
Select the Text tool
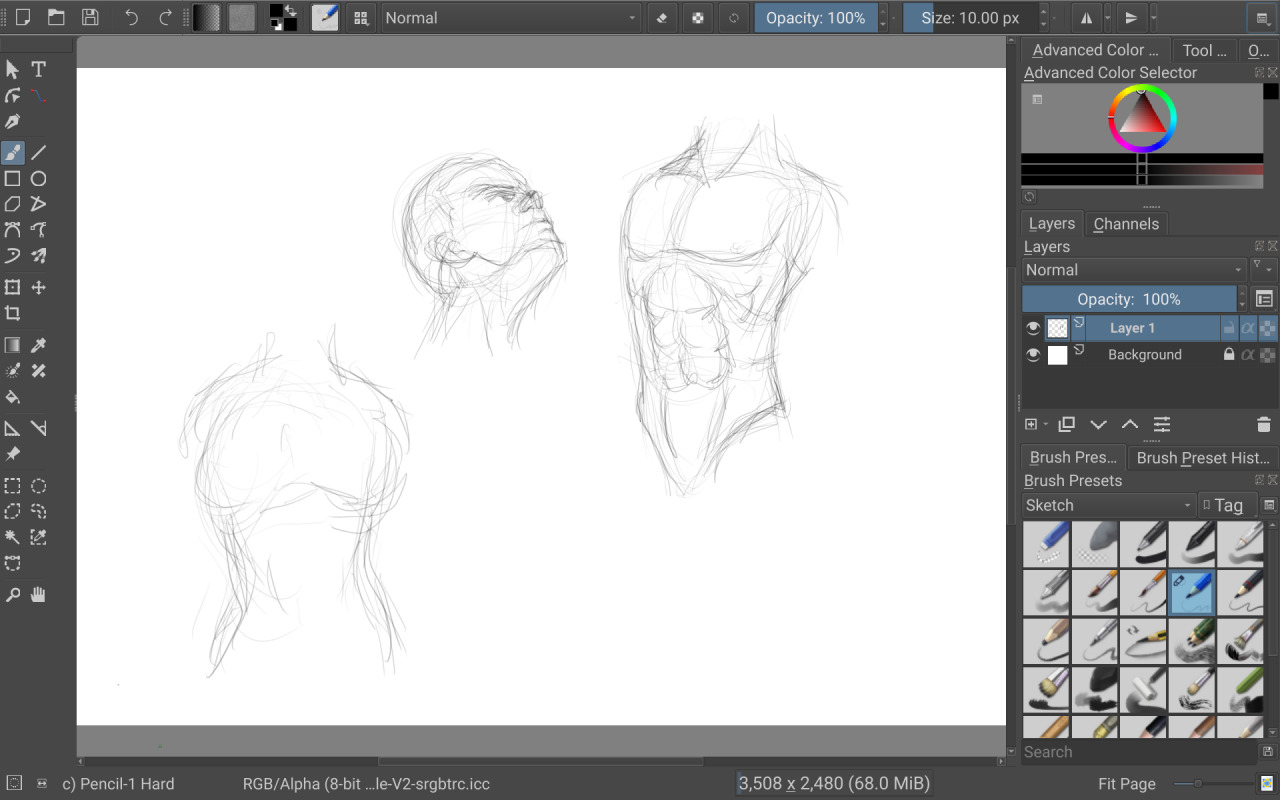click(38, 69)
